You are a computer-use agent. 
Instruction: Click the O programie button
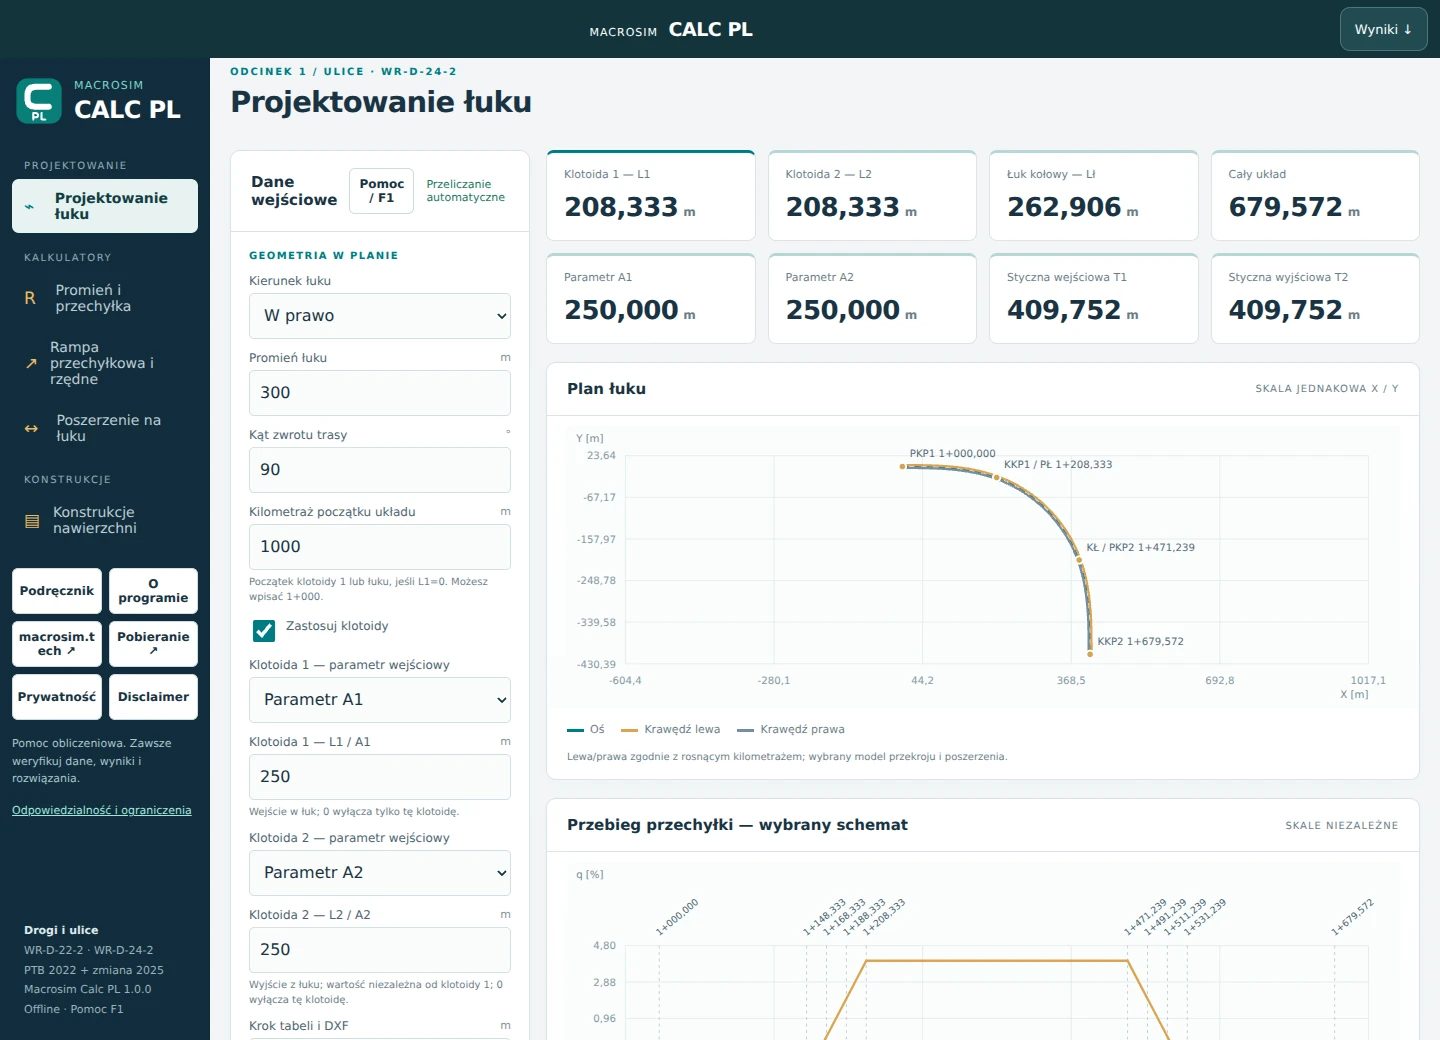pos(153,591)
